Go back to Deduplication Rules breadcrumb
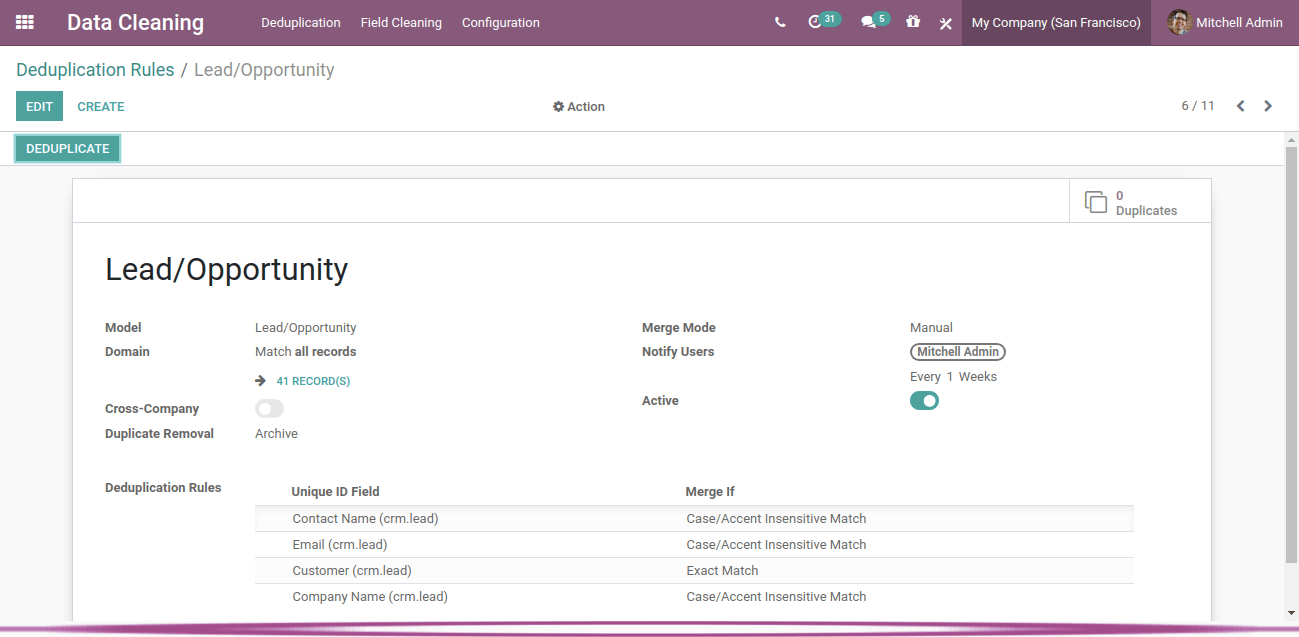 (x=95, y=70)
